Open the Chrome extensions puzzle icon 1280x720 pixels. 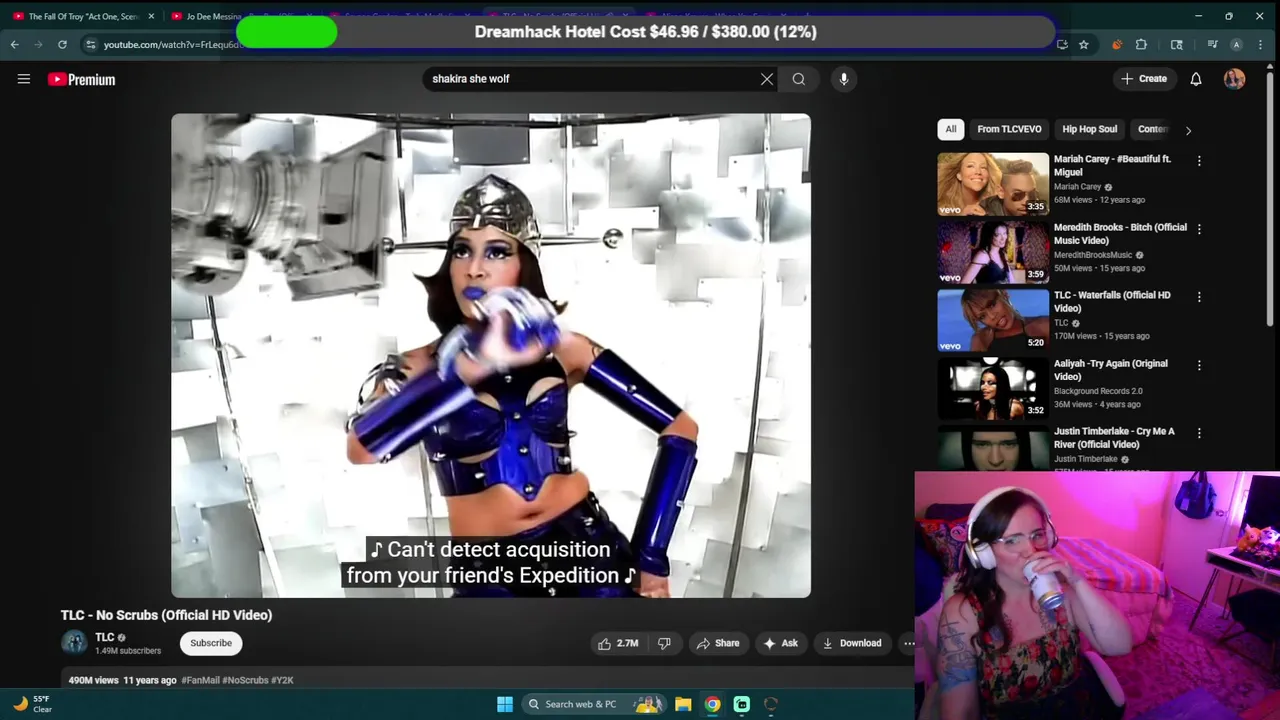(x=1141, y=44)
